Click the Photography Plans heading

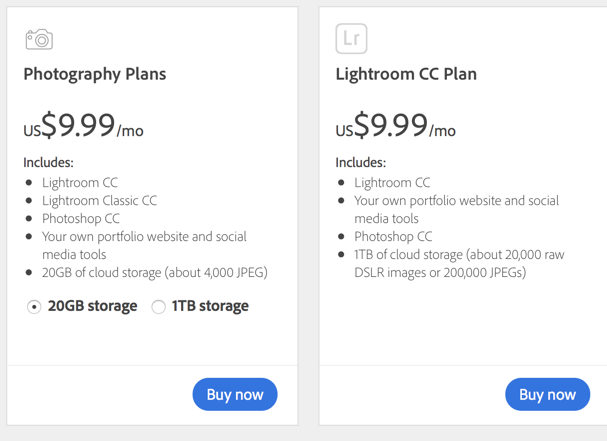[x=95, y=74]
